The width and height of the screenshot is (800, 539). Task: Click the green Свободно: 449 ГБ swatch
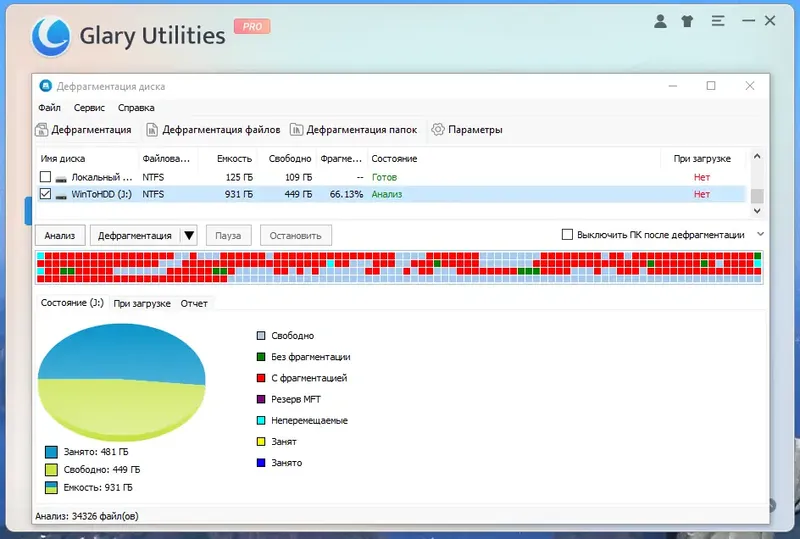point(51,470)
